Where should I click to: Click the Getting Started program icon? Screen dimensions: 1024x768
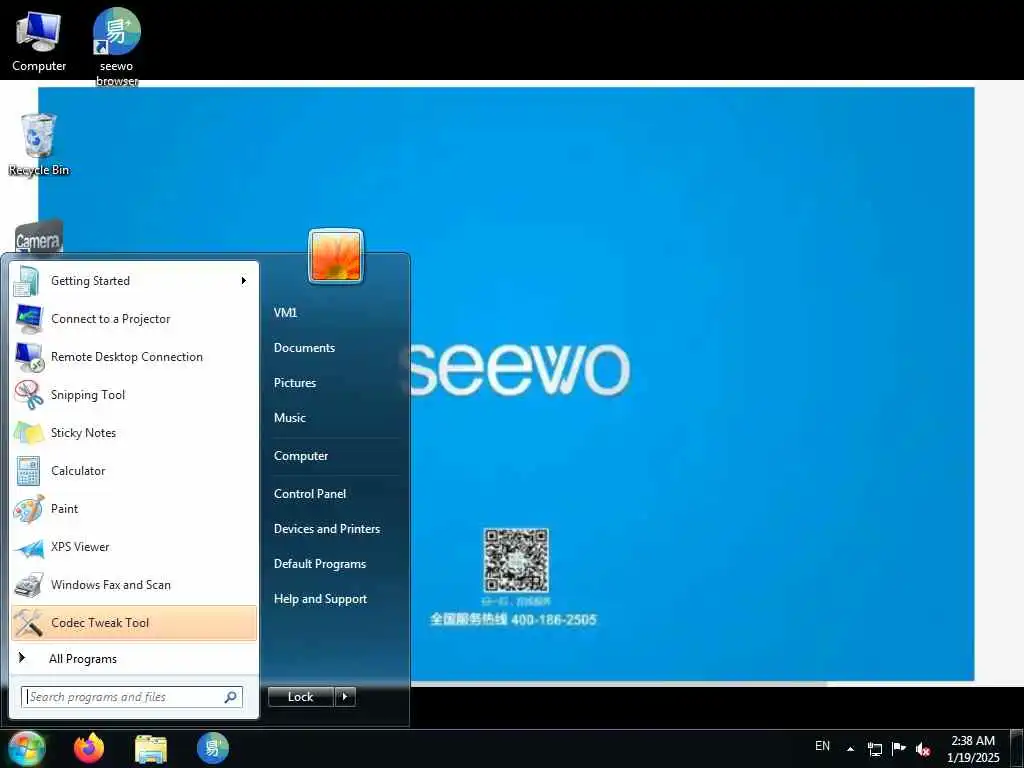pyautogui.click(x=27, y=281)
